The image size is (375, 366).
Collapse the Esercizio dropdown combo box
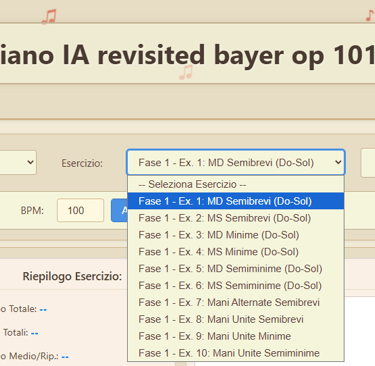[236, 162]
